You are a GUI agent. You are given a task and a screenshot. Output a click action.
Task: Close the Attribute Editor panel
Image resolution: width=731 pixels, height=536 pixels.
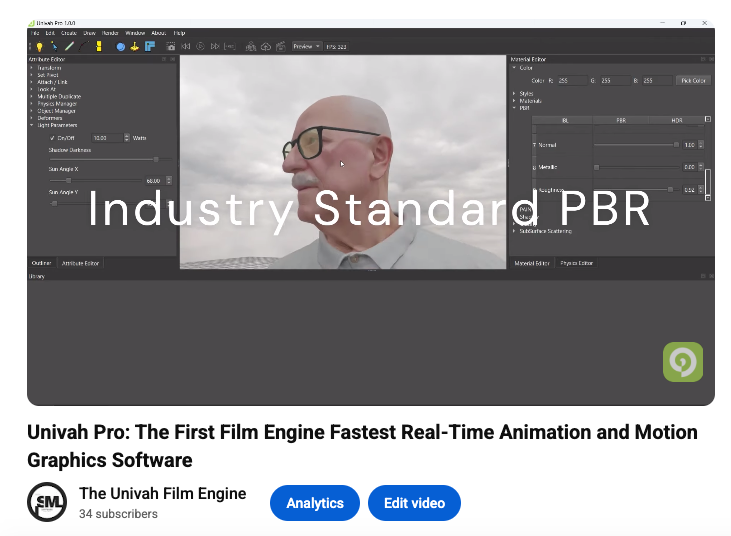172,59
